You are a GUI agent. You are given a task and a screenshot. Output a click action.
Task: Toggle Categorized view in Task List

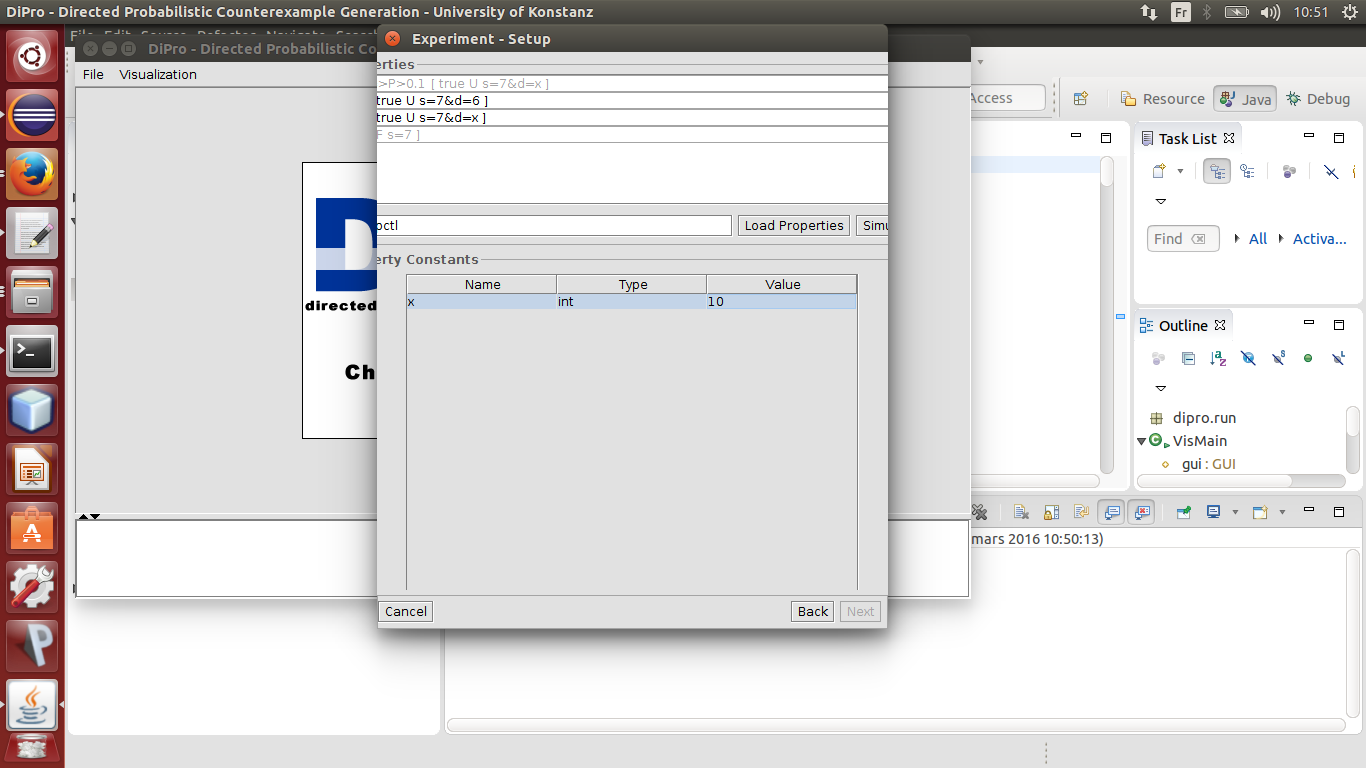pyautogui.click(x=1216, y=171)
